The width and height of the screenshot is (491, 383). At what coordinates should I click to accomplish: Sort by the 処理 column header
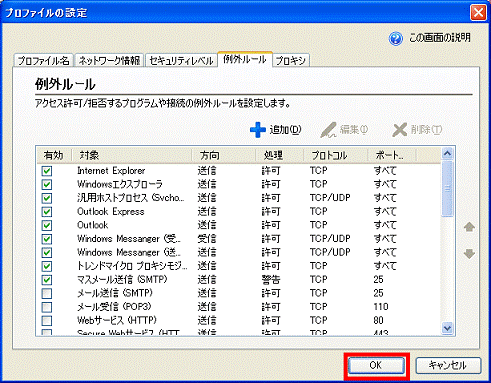[280, 155]
